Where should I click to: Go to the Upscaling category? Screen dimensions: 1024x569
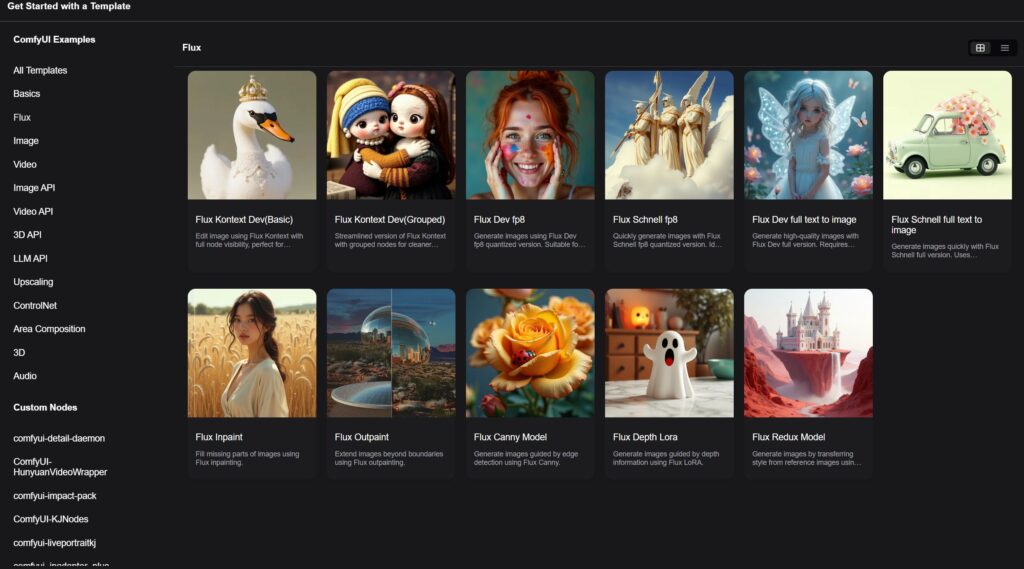(x=33, y=282)
